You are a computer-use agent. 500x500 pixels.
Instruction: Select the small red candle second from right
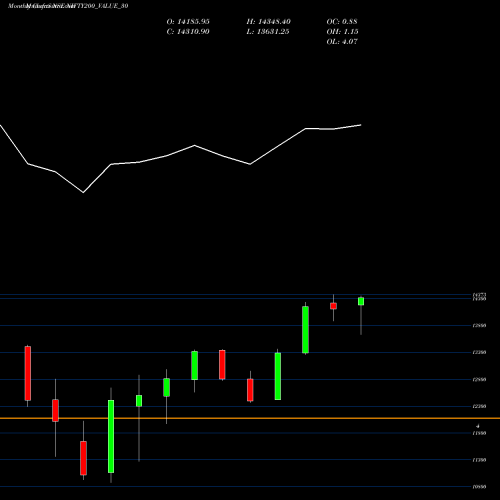tap(333, 306)
